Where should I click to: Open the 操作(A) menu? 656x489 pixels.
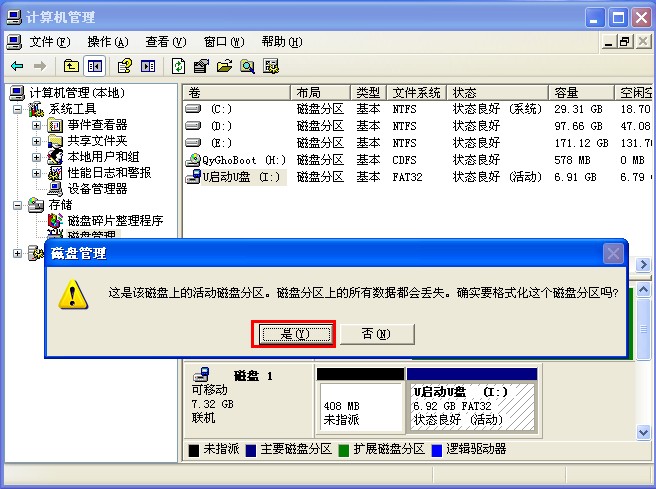pos(107,42)
